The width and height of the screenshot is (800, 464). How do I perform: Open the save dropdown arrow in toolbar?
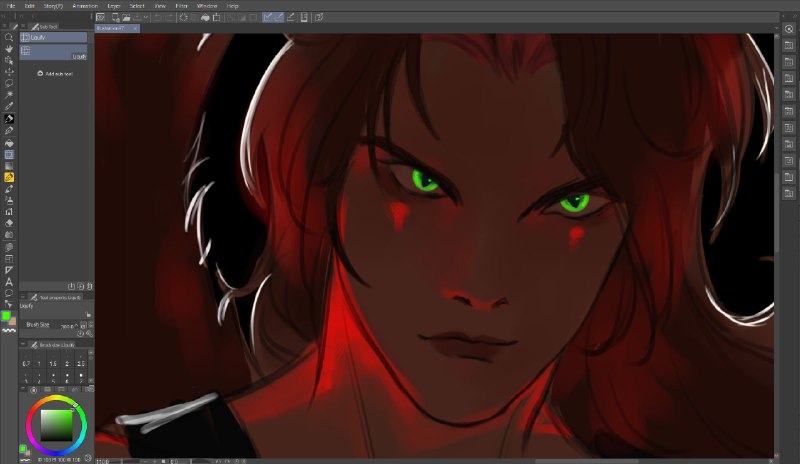tap(145, 17)
